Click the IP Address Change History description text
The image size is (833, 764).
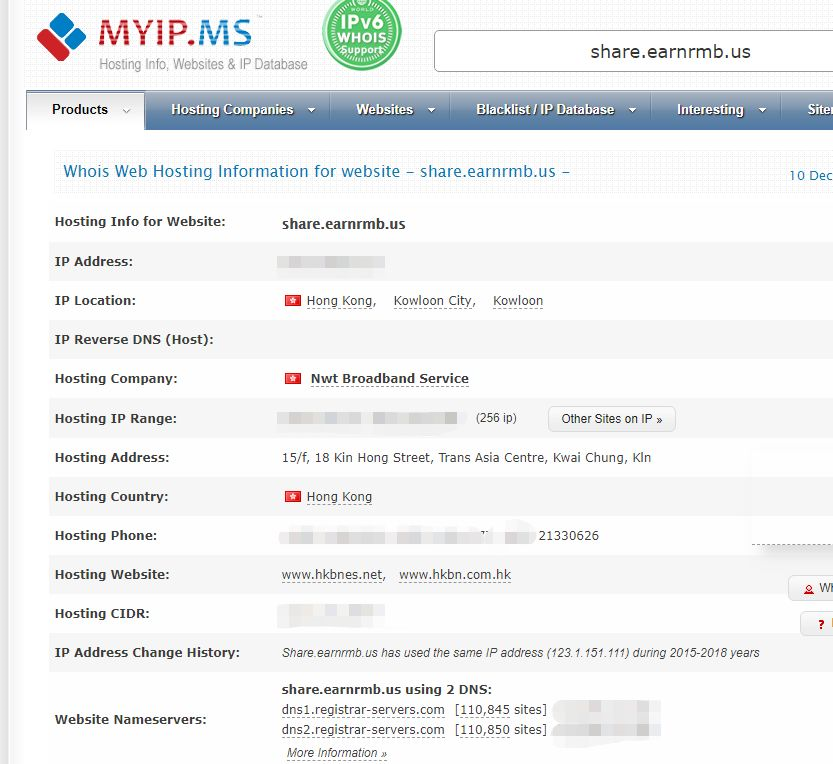tap(521, 653)
